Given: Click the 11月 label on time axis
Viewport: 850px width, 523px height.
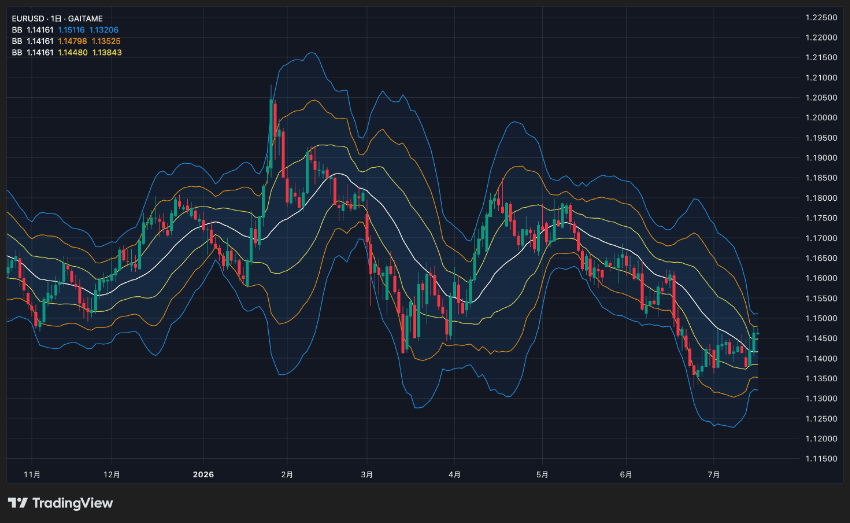Looking at the screenshot, I should [32, 474].
